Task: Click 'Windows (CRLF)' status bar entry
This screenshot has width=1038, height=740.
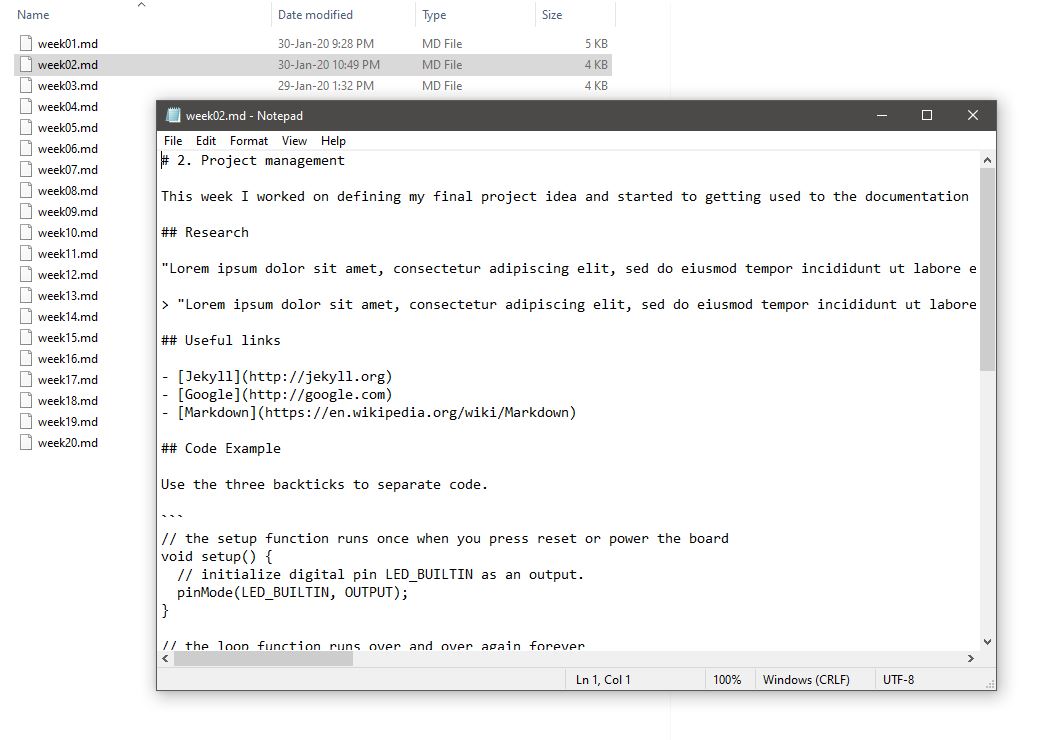Action: pyautogui.click(x=806, y=680)
